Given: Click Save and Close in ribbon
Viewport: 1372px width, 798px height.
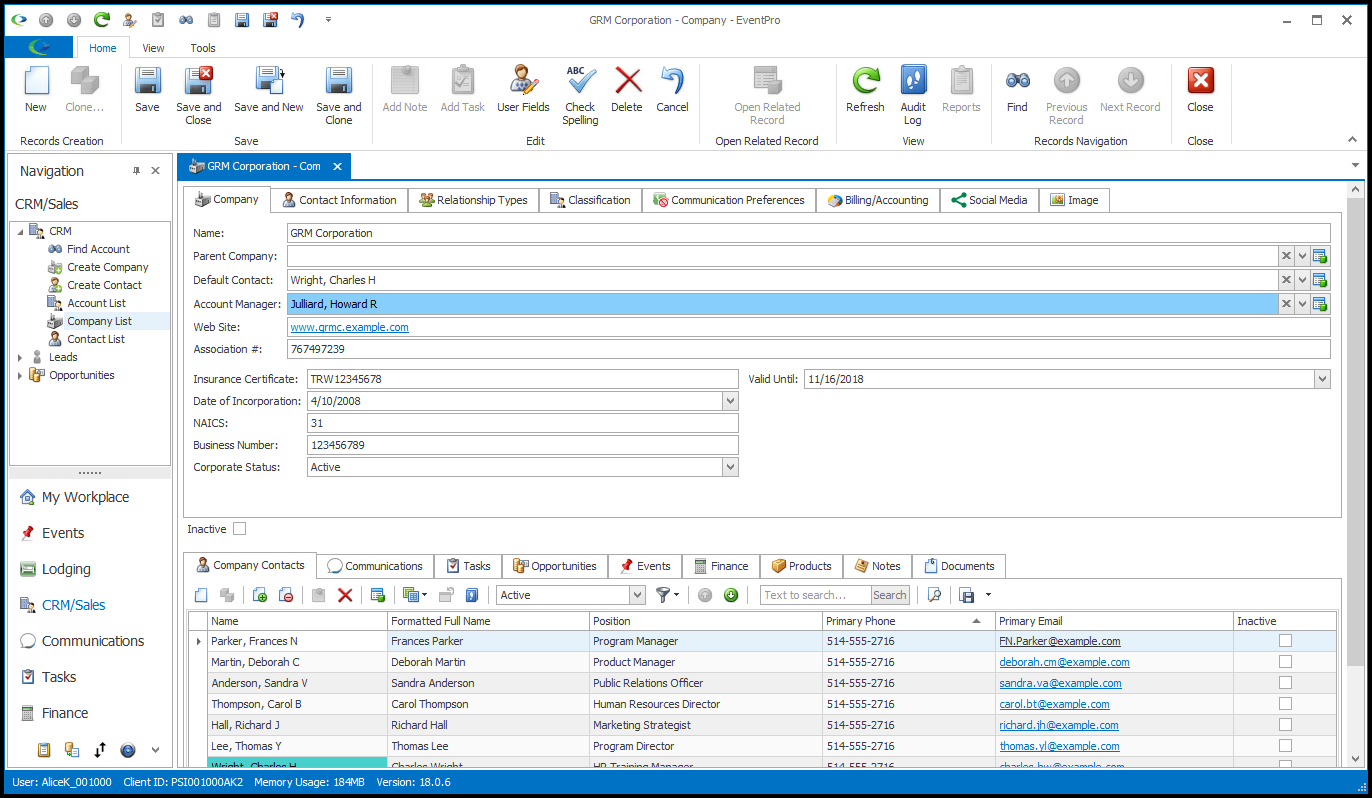Looking at the screenshot, I should click(x=199, y=95).
